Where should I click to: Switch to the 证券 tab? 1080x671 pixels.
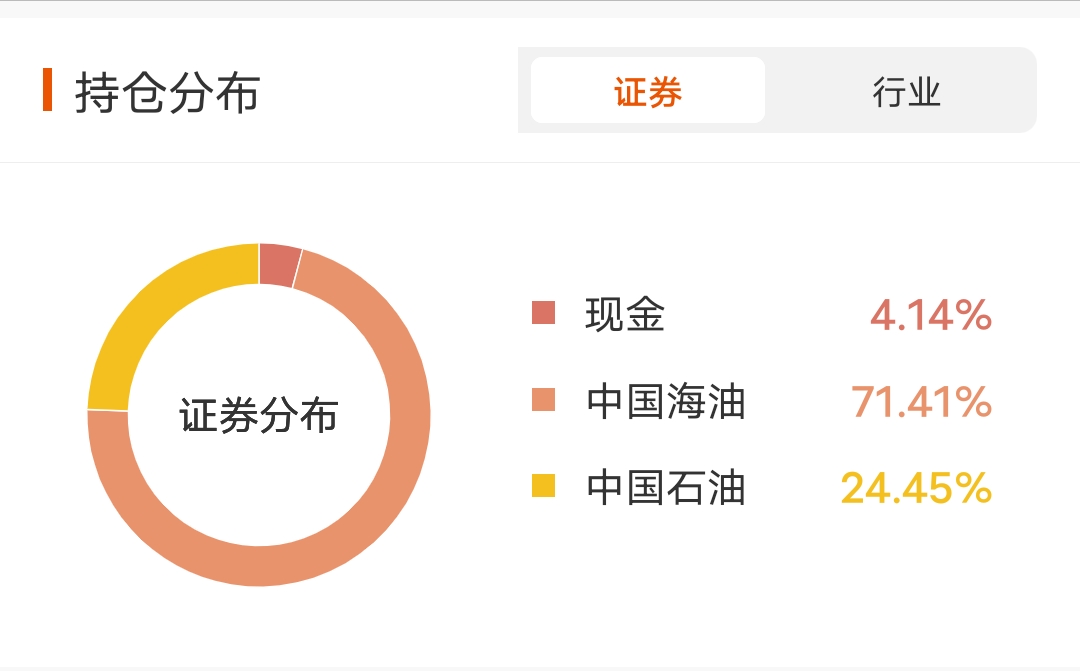click(647, 90)
